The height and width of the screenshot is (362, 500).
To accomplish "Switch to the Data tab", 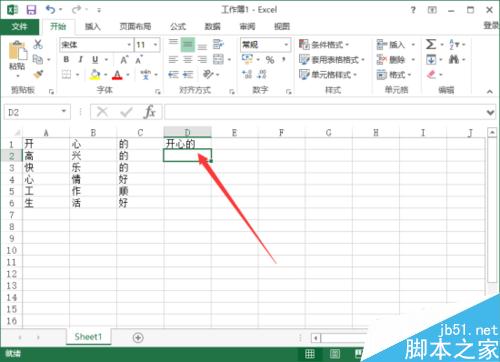I will click(x=212, y=26).
